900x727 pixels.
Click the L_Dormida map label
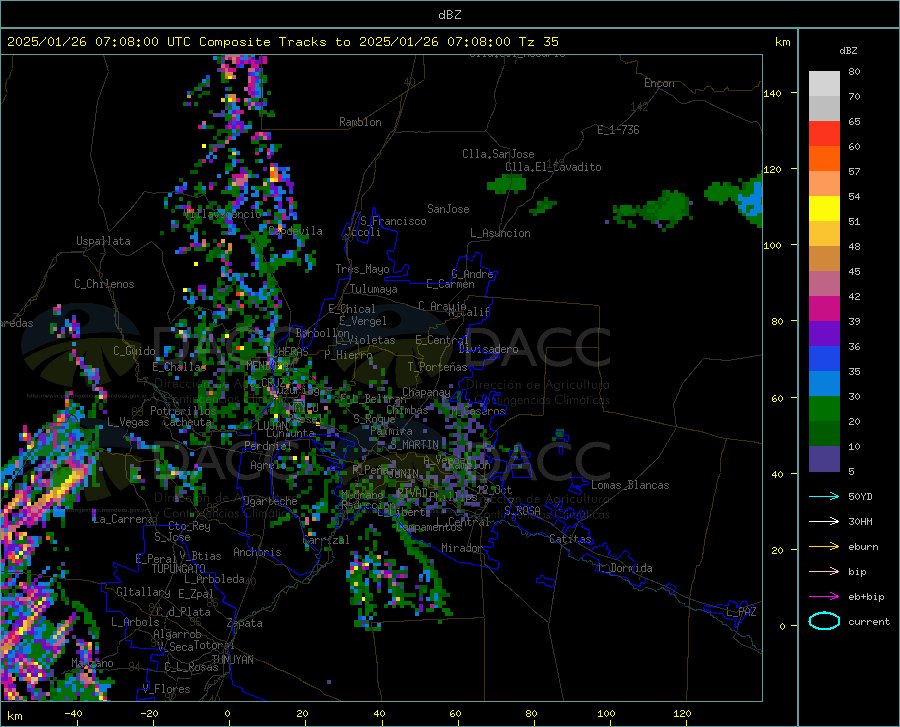[625, 568]
